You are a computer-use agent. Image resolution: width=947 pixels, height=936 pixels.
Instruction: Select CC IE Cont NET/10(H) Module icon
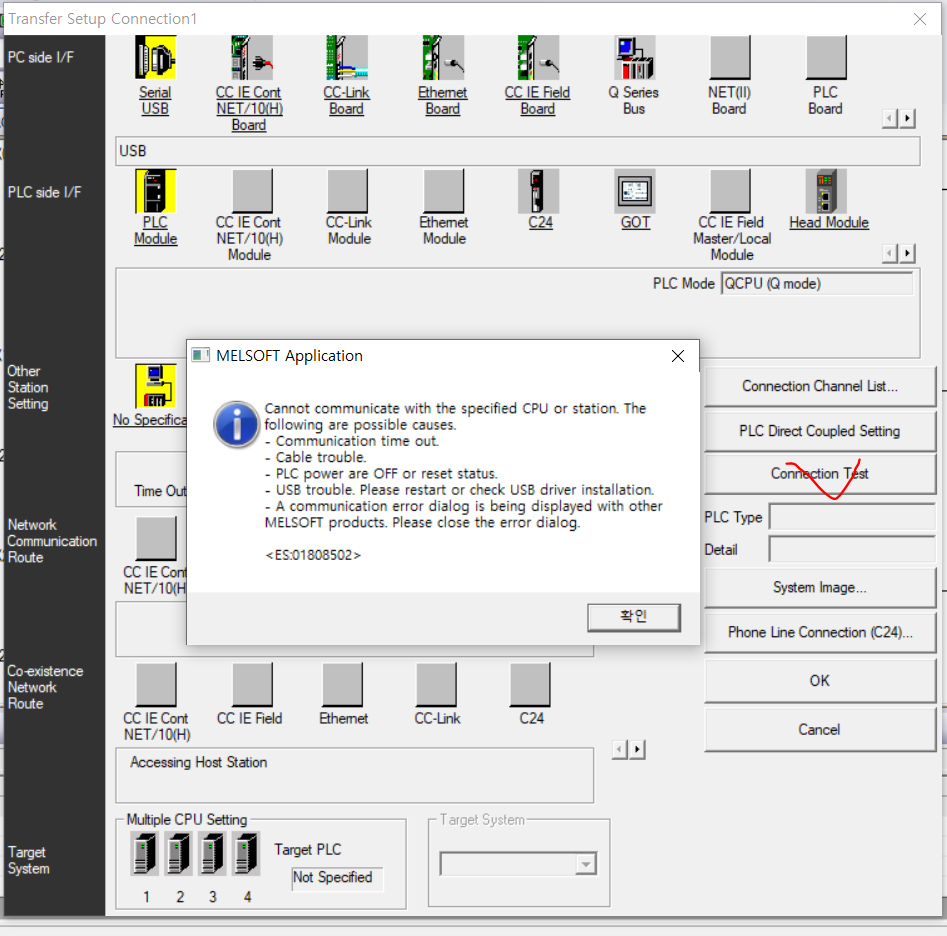pyautogui.click(x=252, y=191)
